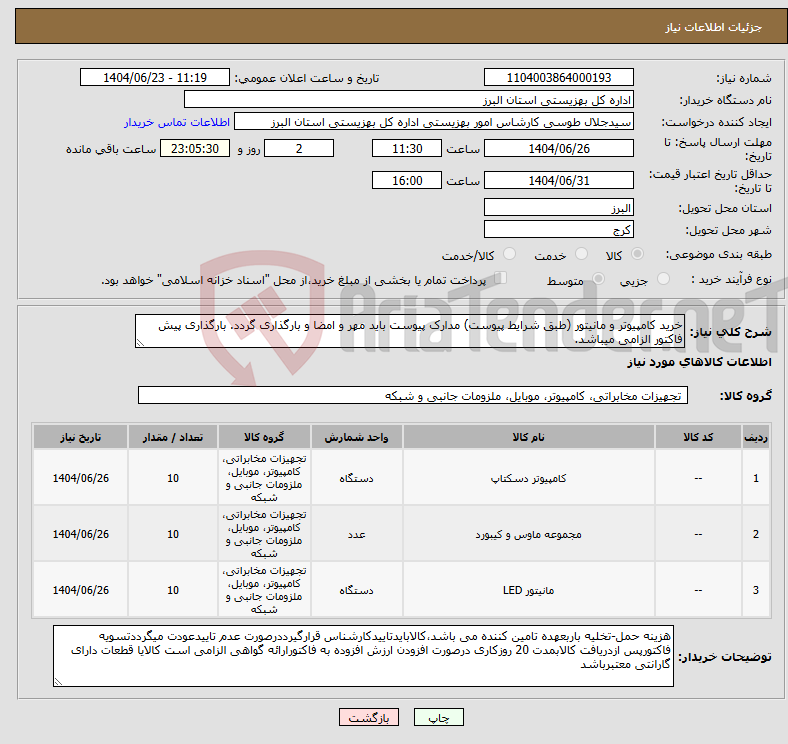Click the response deadline time 11:30 field

pyautogui.click(x=407, y=148)
